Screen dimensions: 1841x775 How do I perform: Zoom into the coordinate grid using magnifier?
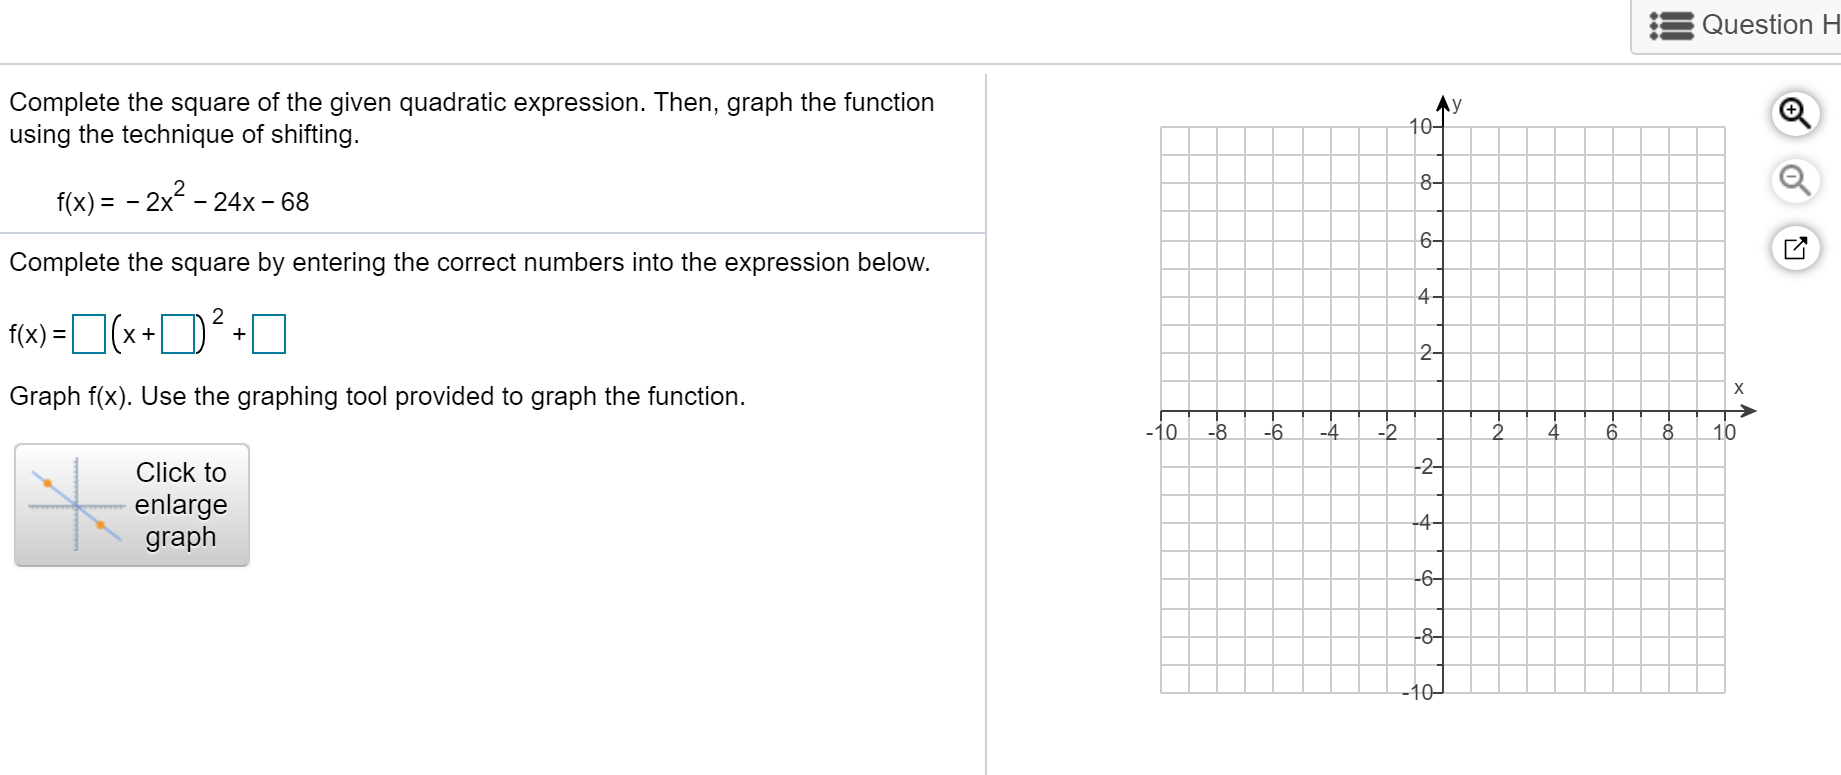(1794, 113)
